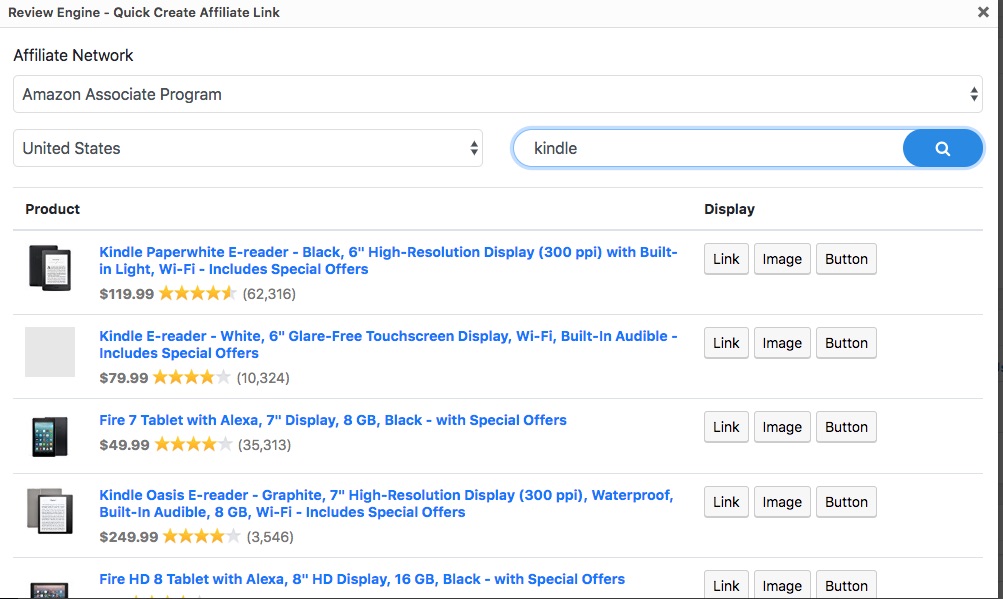This screenshot has width=1003, height=599.
Task: Click Button display option for Fire 7 Tablet
Action: tap(846, 427)
